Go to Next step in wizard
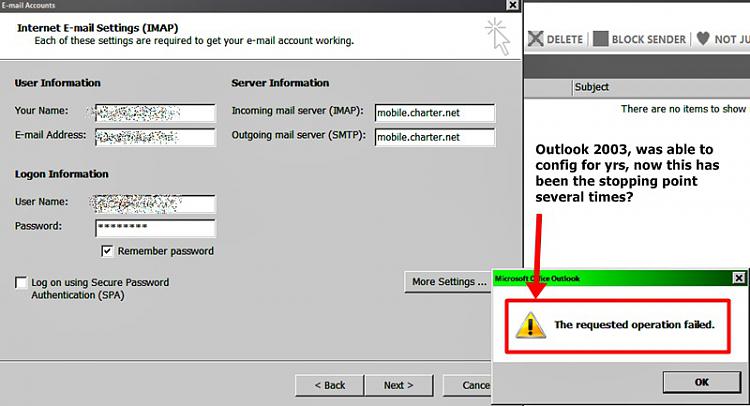The image size is (750, 406). 399,385
